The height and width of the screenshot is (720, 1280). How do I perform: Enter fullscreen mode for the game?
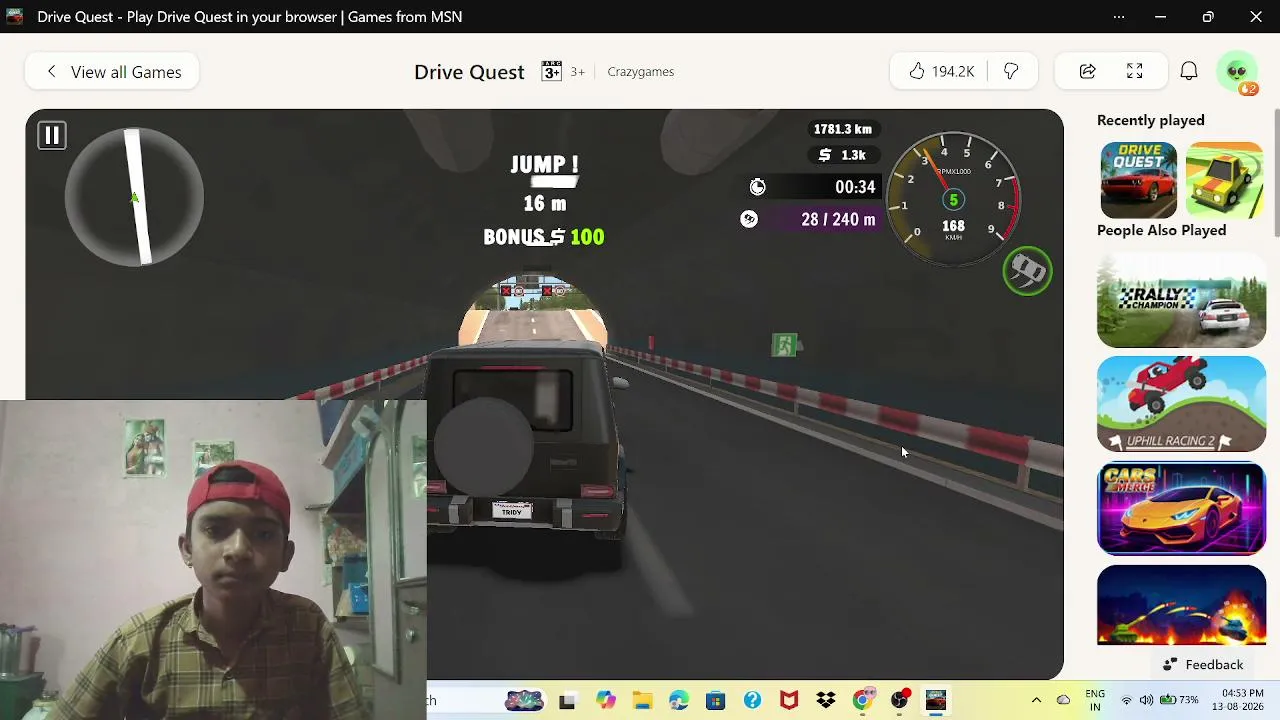1135,72
